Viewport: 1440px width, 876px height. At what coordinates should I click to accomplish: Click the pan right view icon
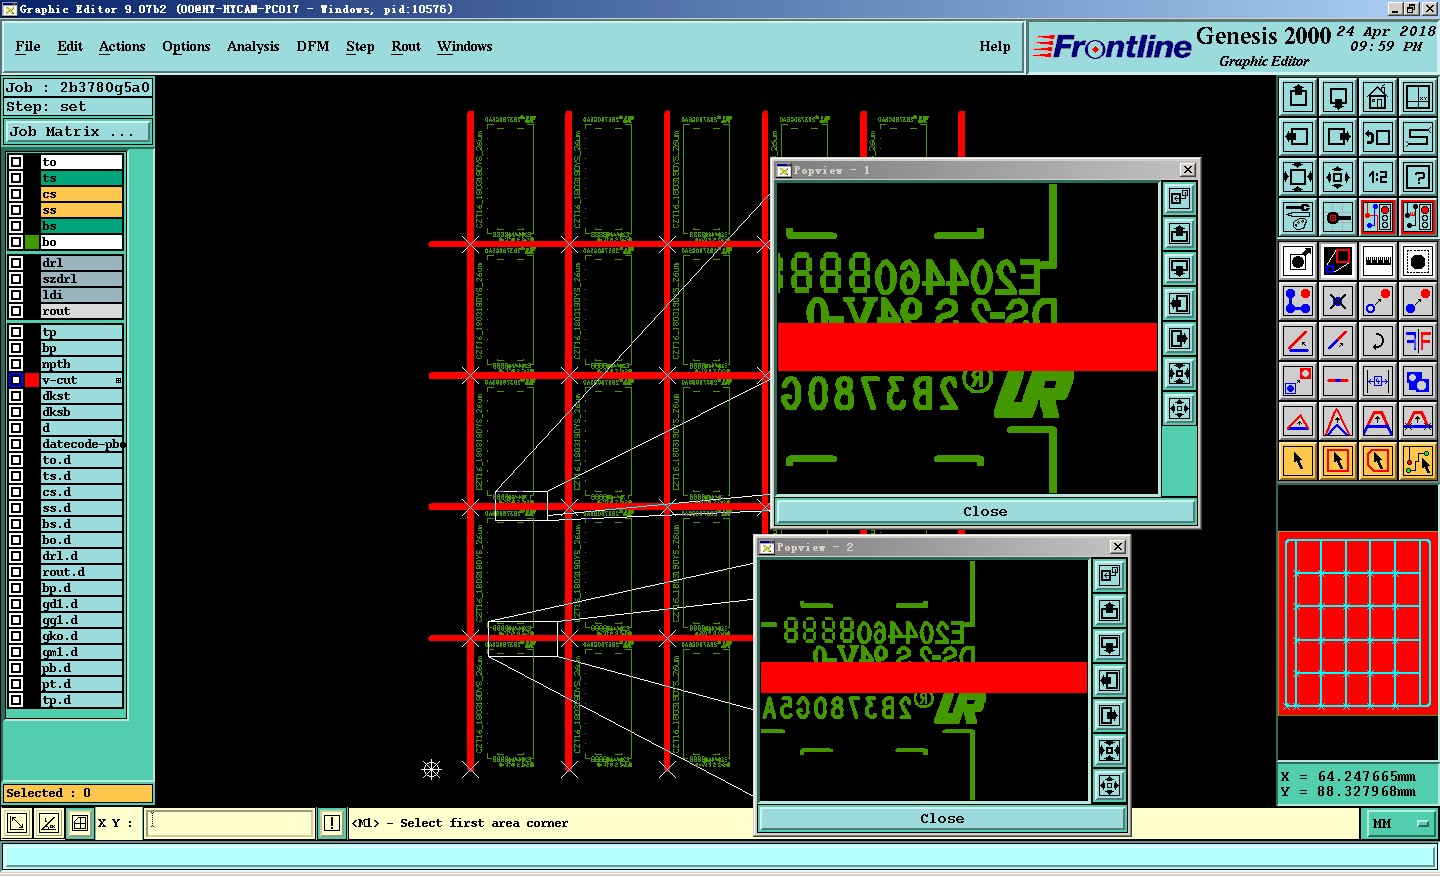point(1338,137)
